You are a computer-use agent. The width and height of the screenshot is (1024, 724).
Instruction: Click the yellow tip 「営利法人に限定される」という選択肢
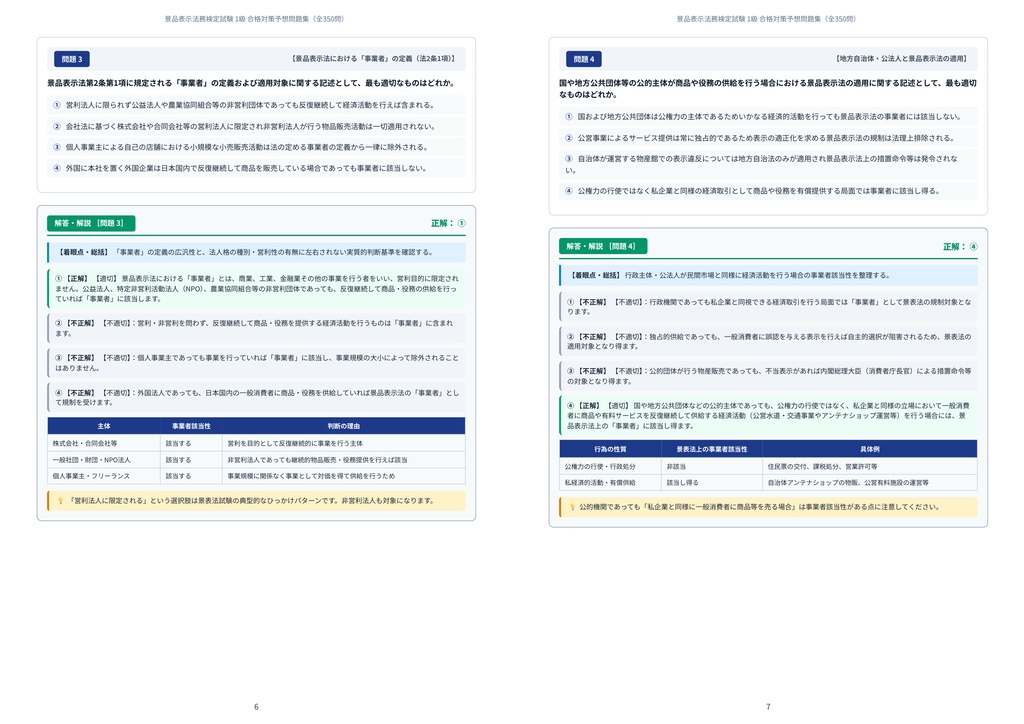click(256, 501)
